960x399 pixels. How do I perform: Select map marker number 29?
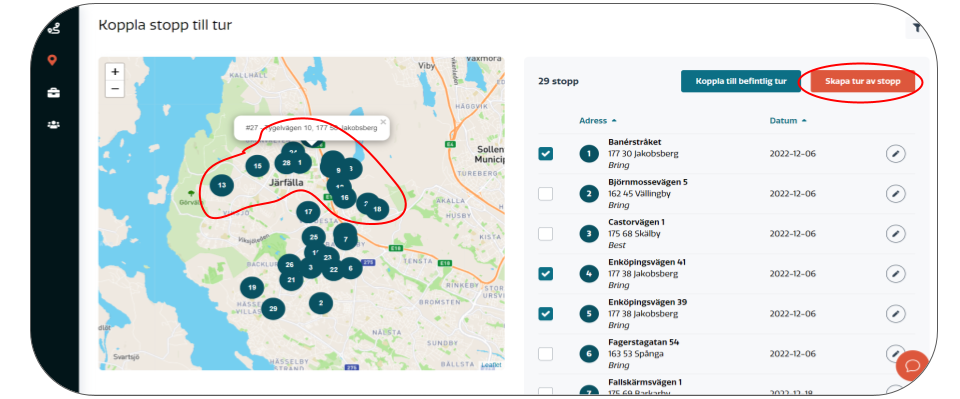pos(273,308)
